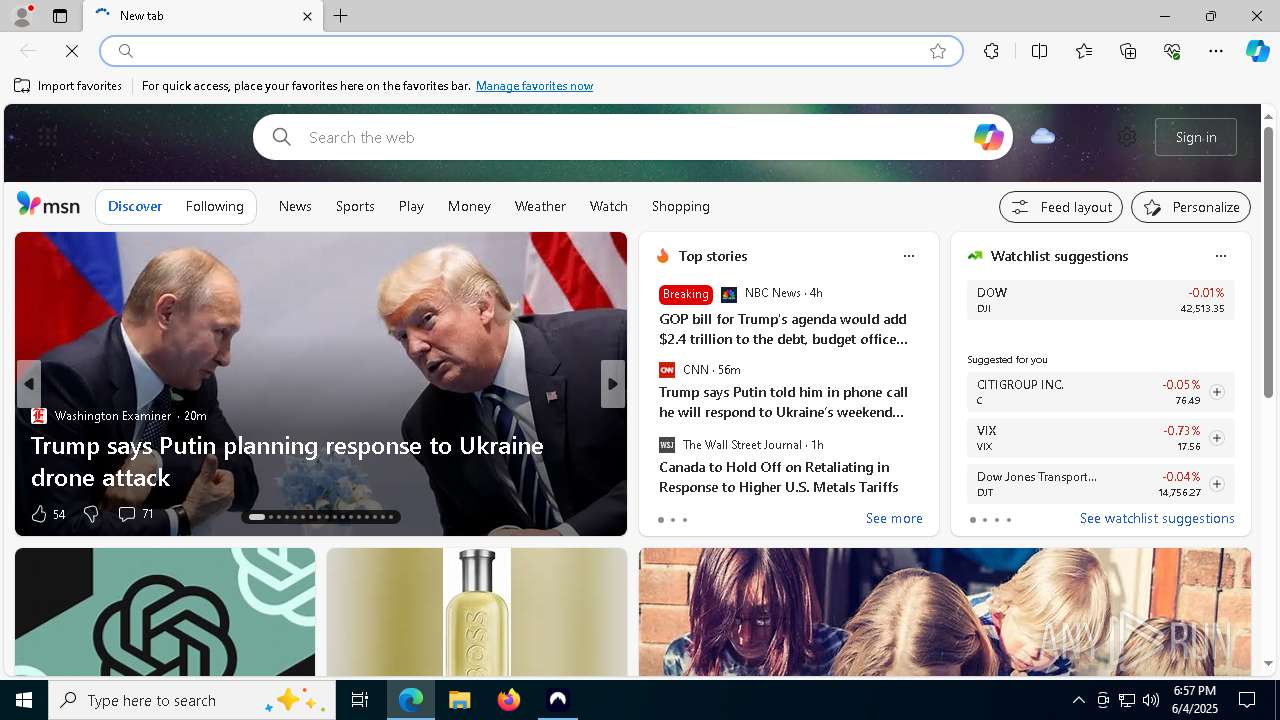Open the Sports menu item
Image resolution: width=1280 pixels, height=720 pixels.
click(x=355, y=206)
